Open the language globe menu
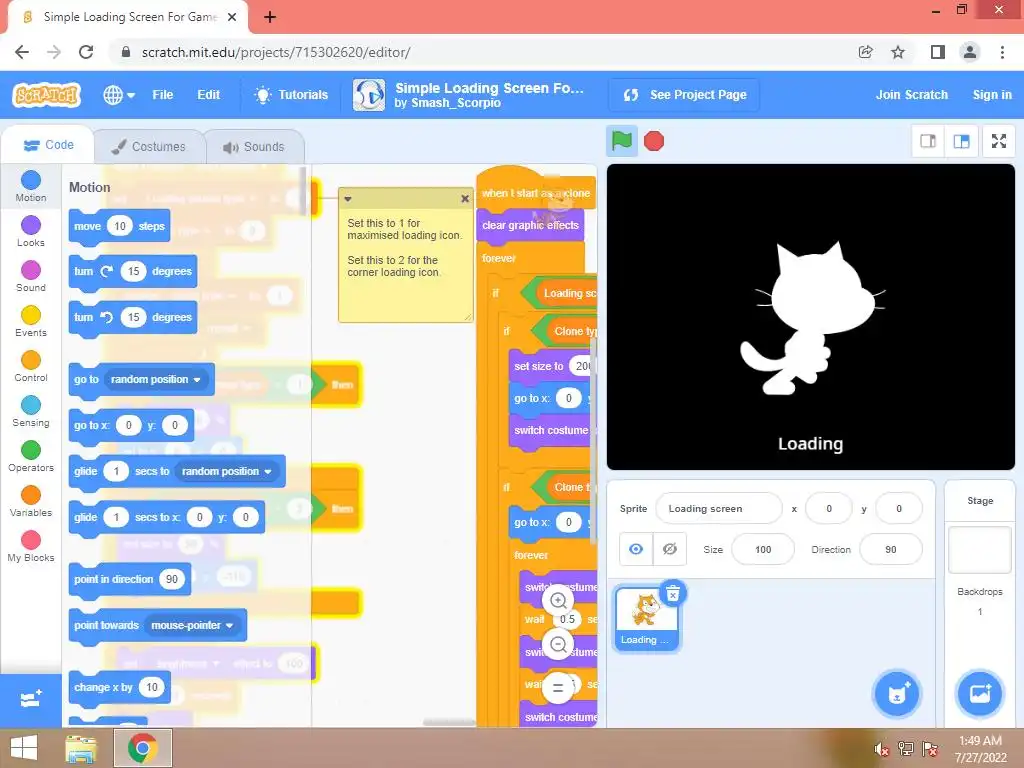 click(119, 95)
